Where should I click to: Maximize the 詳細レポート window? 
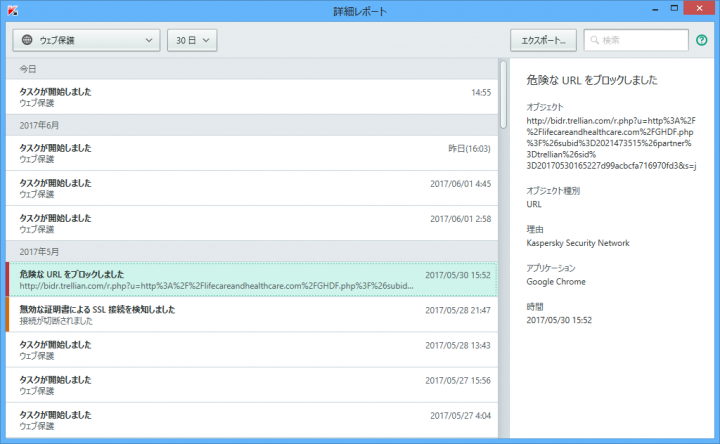[674, 8]
